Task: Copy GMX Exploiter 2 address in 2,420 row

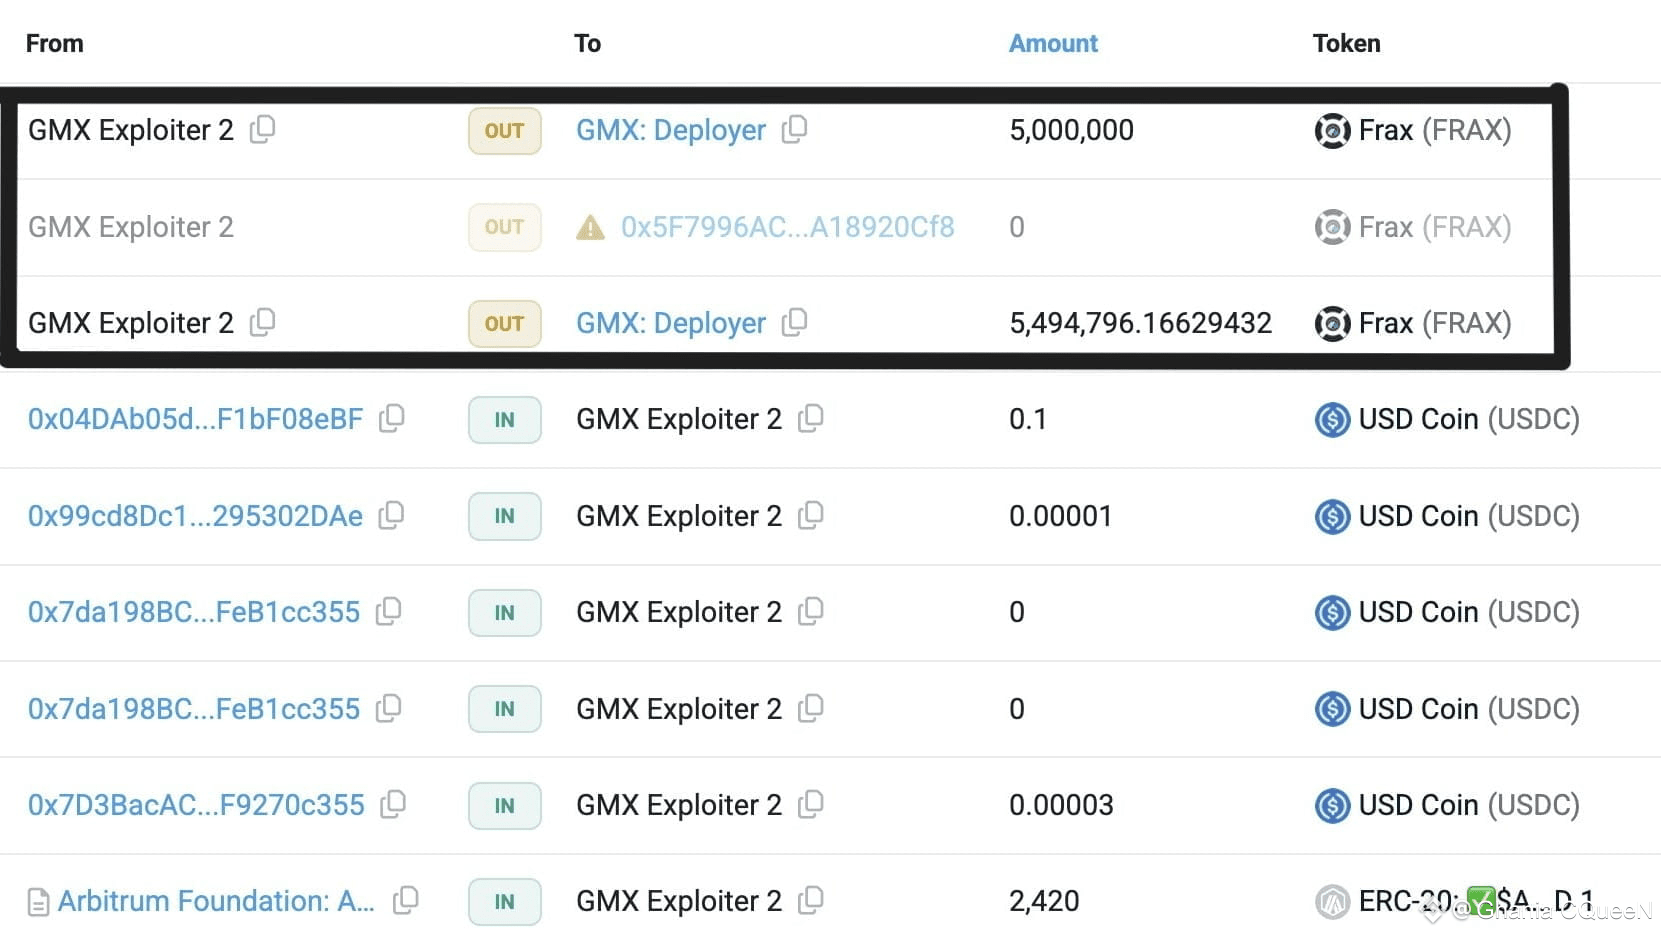Action: click(x=812, y=900)
